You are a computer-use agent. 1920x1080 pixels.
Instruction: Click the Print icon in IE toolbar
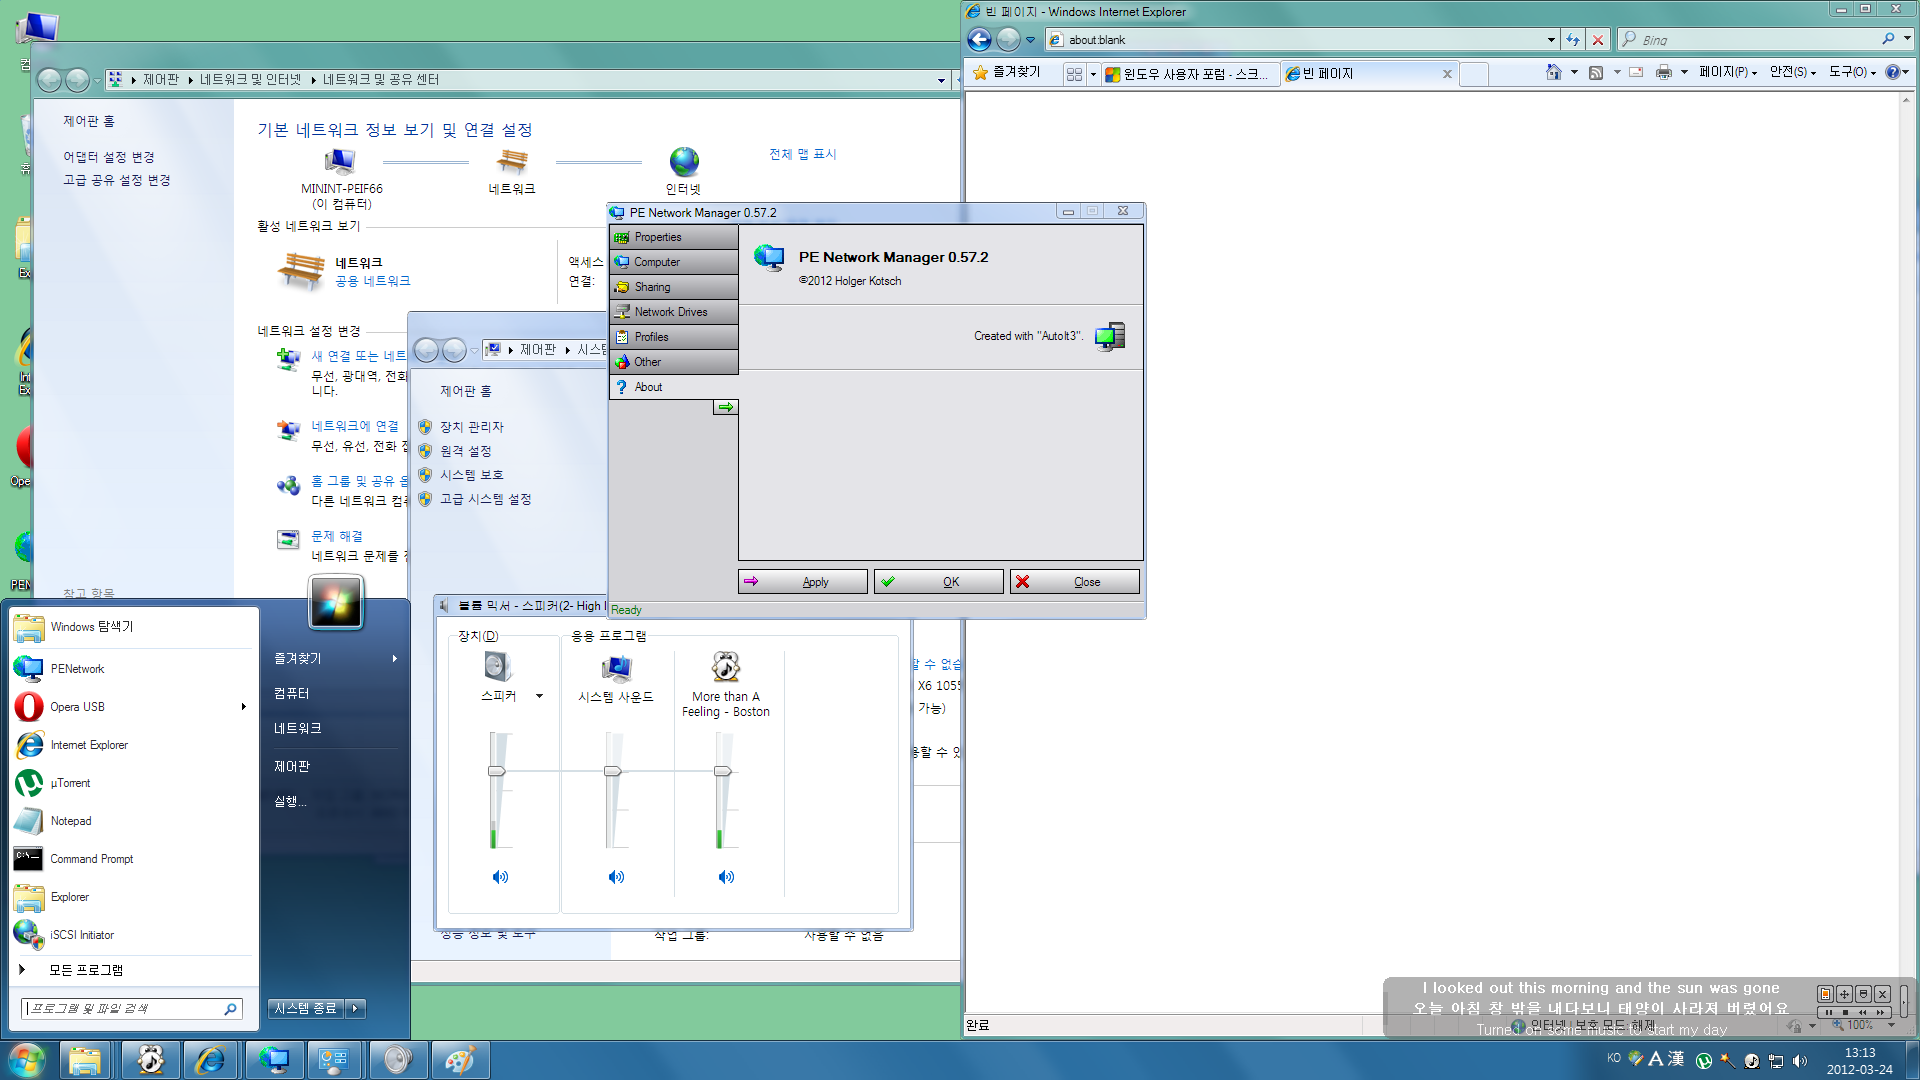[1663, 72]
